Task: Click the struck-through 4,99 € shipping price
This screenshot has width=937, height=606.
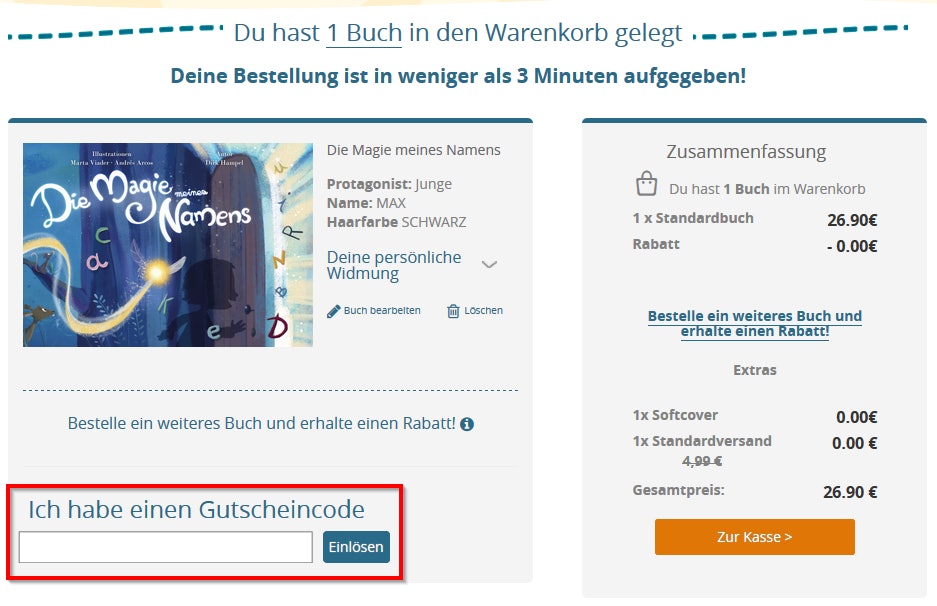Action: coord(702,461)
